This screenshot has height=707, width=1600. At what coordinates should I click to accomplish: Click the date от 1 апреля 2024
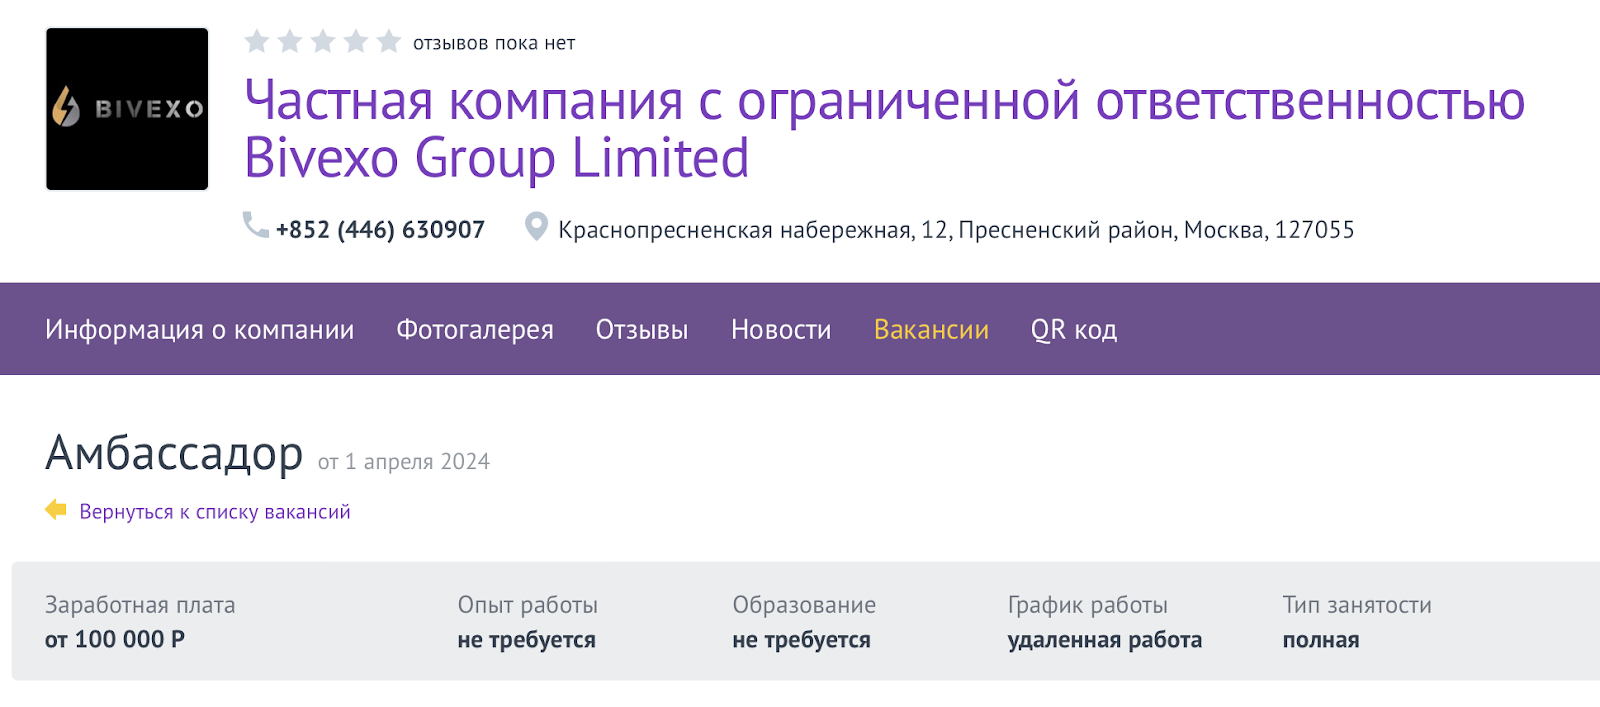(404, 462)
